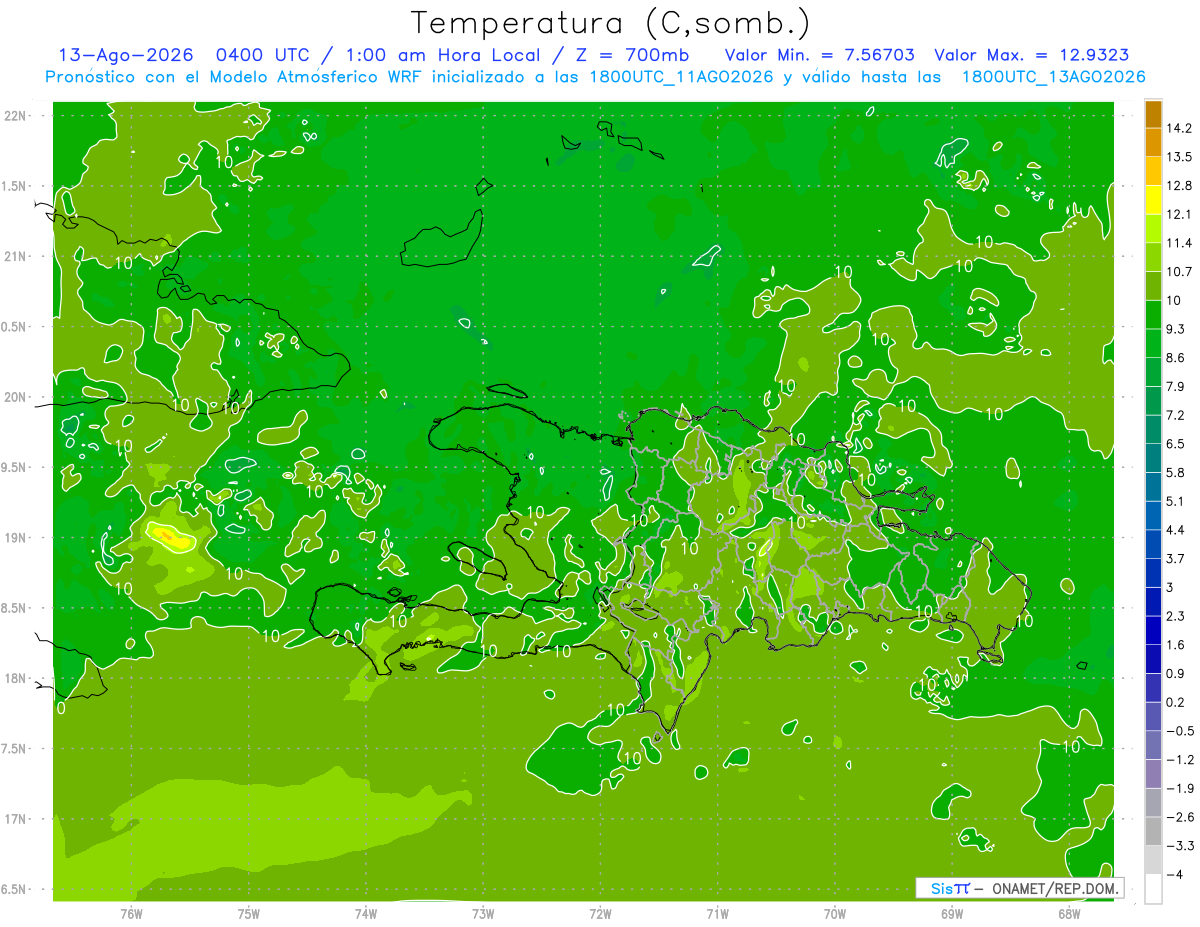
Task: Click the '10.7' colorbar value label
Action: 1179,272
